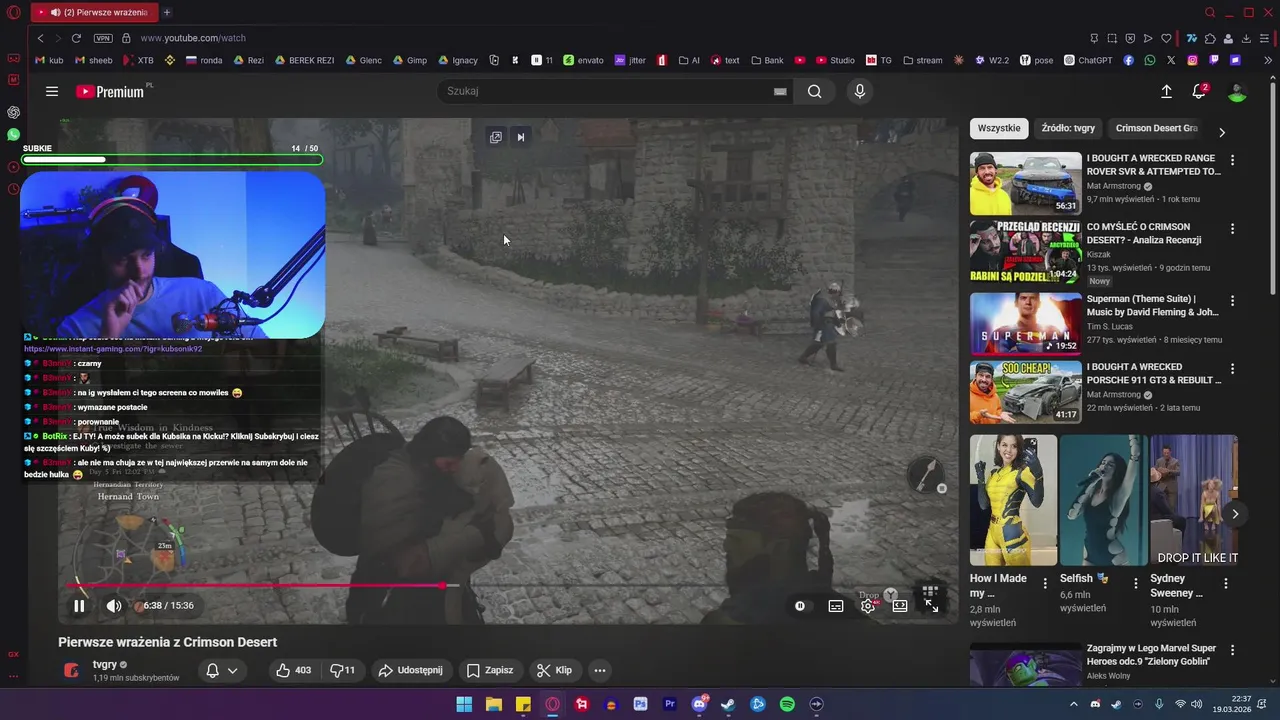The height and width of the screenshot is (720, 1280).
Task: Like the video (403)
Action: pos(293,670)
